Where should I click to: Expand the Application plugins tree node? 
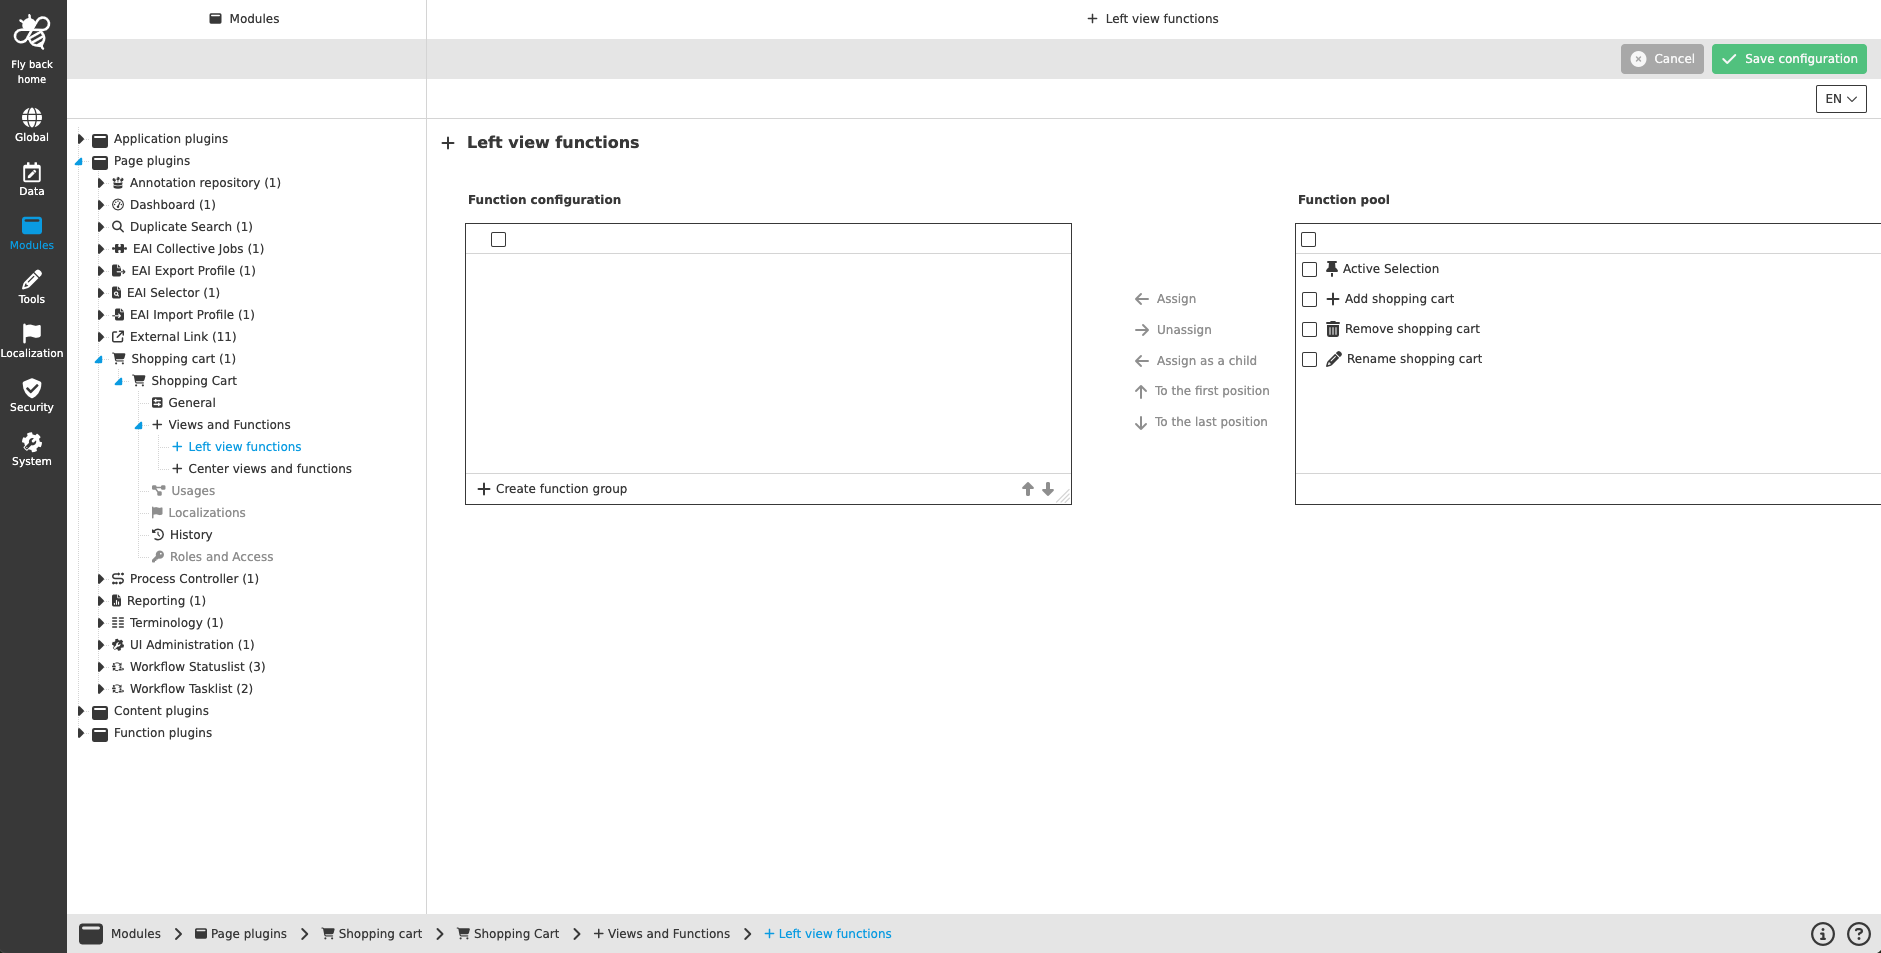[82, 139]
